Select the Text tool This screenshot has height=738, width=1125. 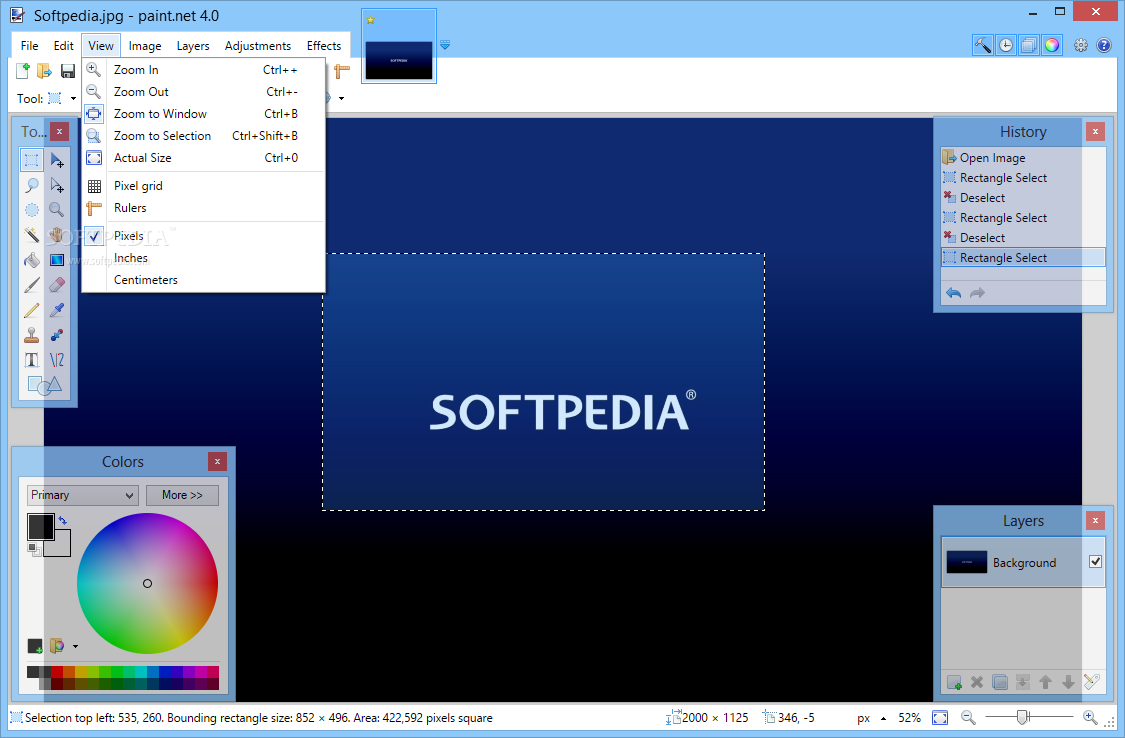[x=32, y=360]
